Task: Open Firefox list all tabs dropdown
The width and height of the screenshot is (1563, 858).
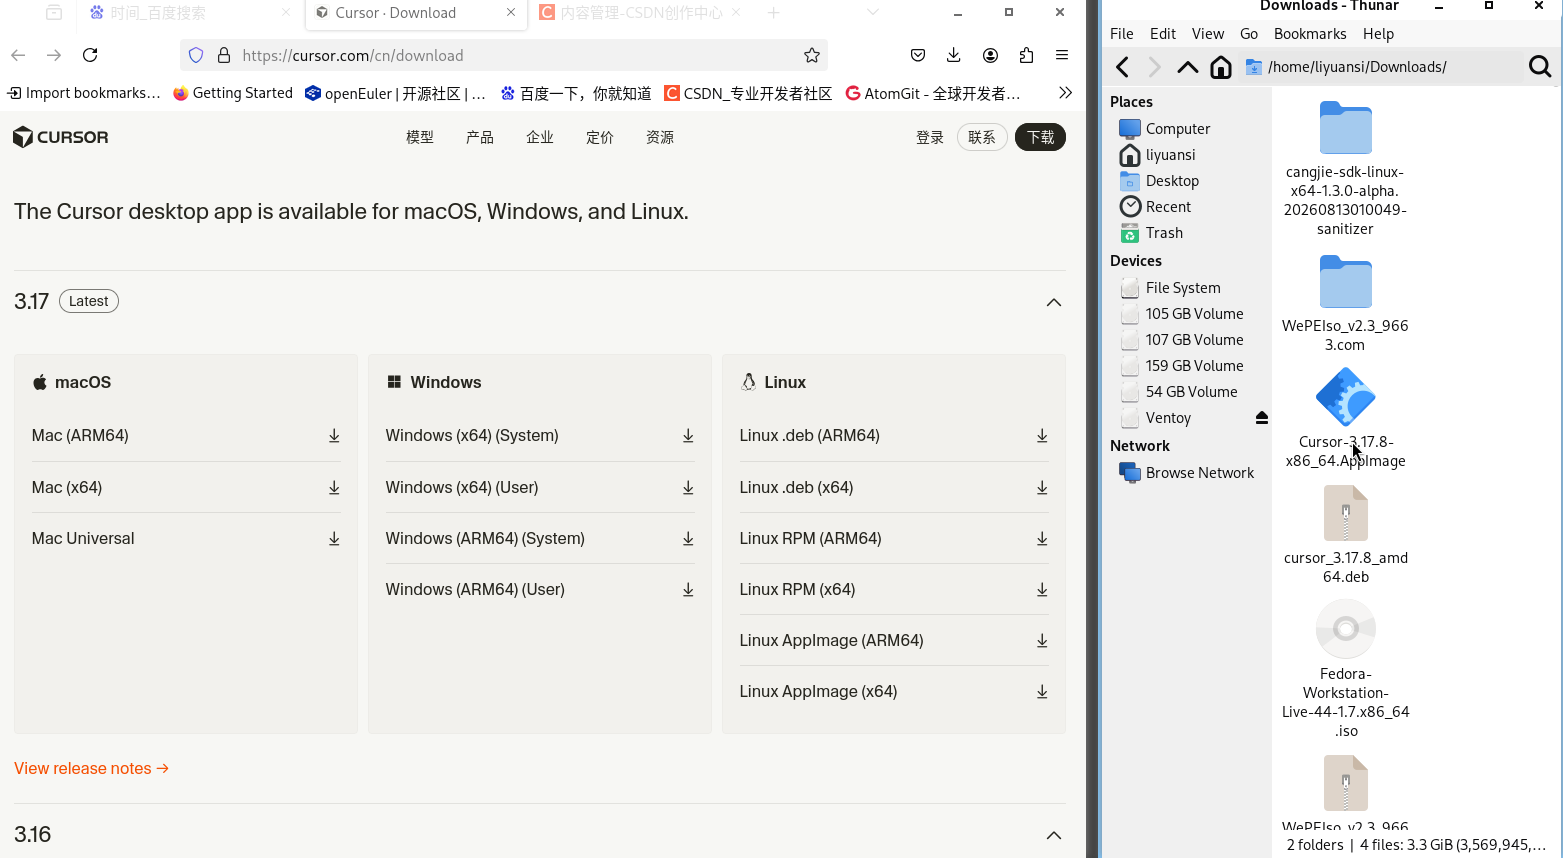Action: pyautogui.click(x=873, y=13)
